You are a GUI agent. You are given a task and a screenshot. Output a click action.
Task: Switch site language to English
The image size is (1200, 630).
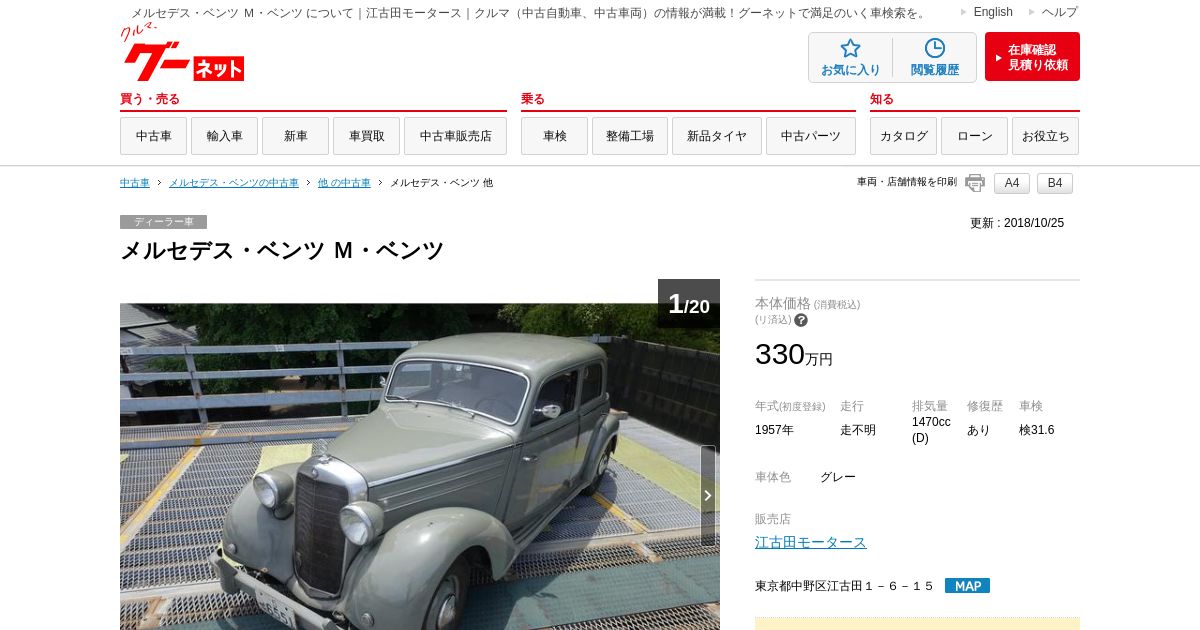pos(993,12)
